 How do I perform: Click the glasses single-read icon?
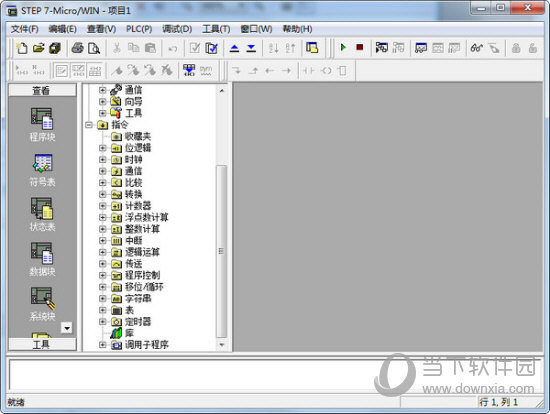[476, 48]
